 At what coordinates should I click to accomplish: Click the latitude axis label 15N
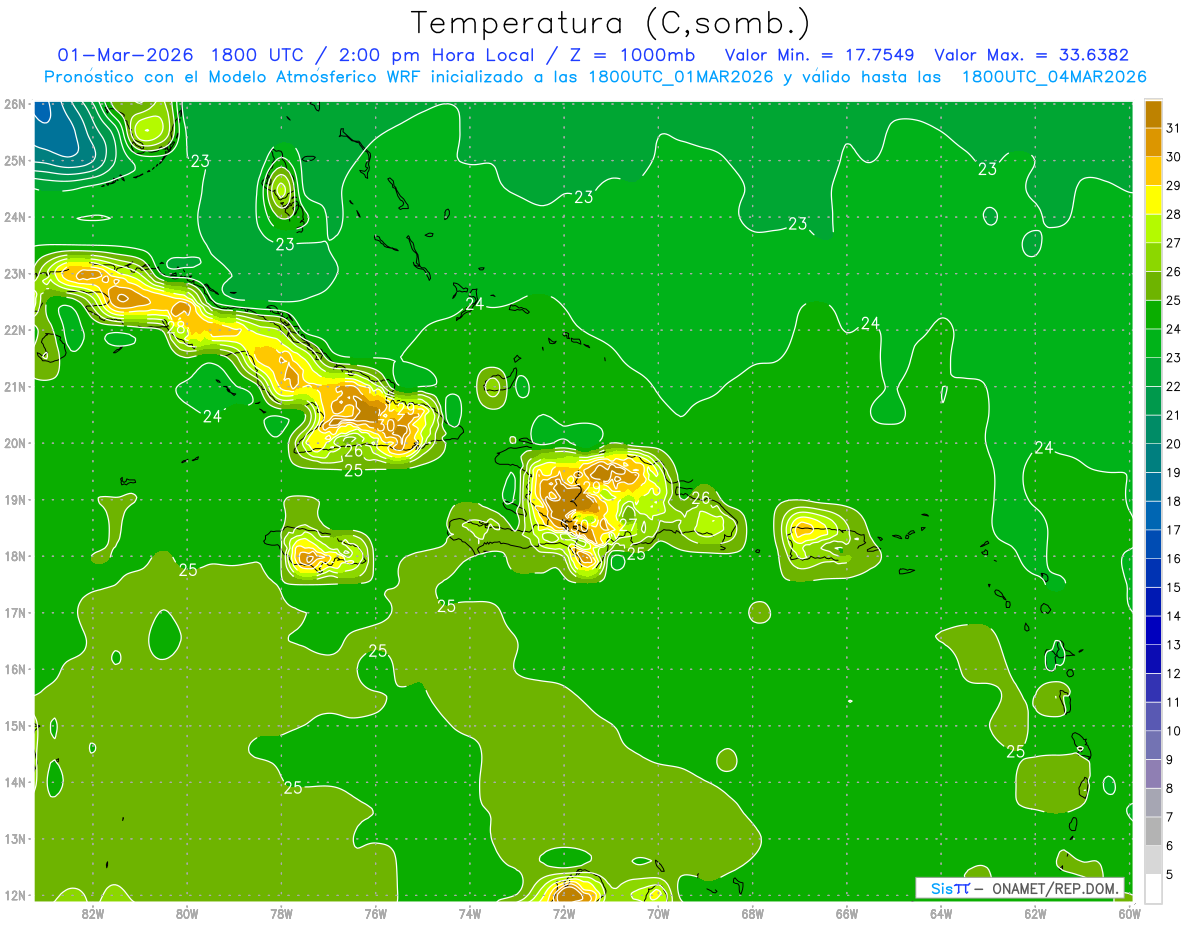[x=15, y=726]
